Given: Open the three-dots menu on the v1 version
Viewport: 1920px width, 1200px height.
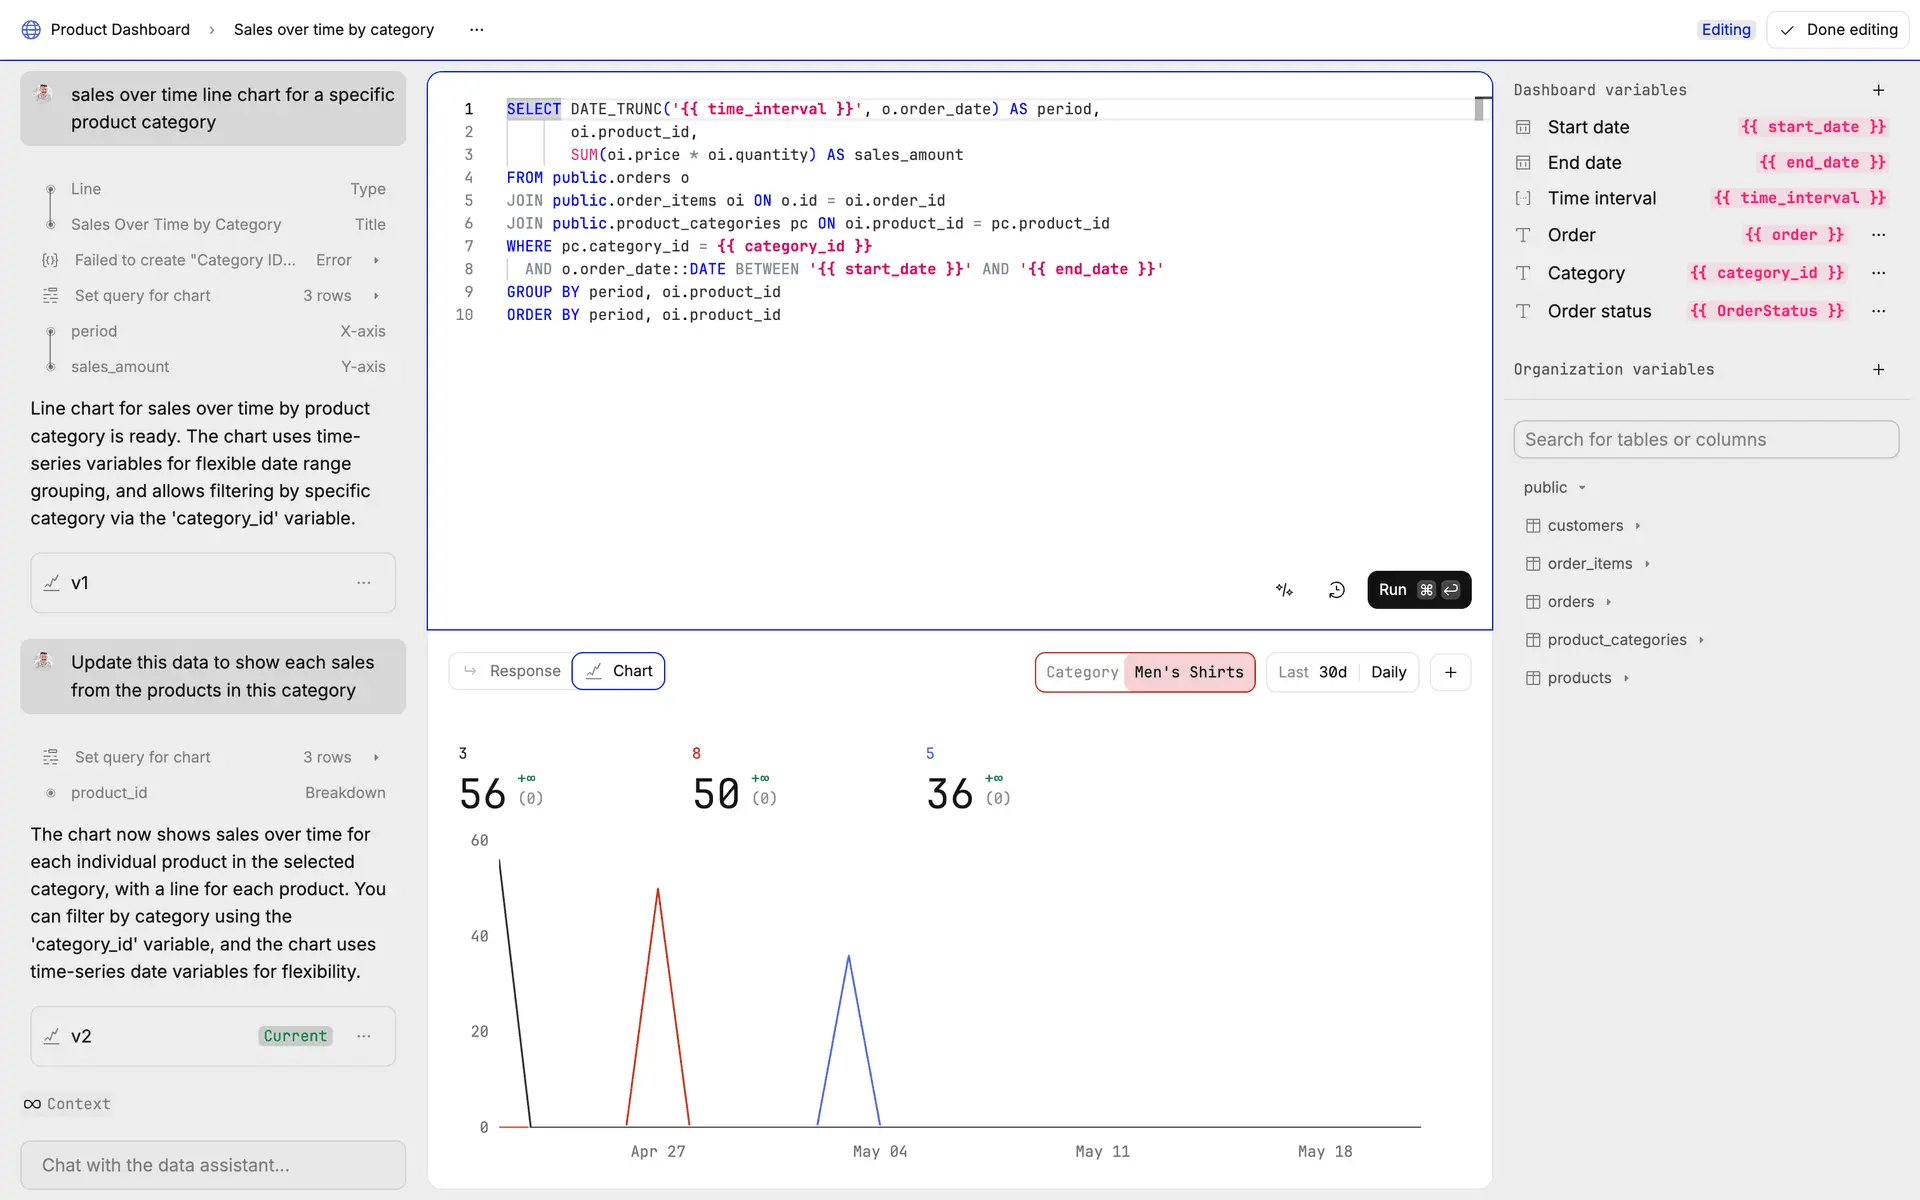Looking at the screenshot, I should [364, 583].
